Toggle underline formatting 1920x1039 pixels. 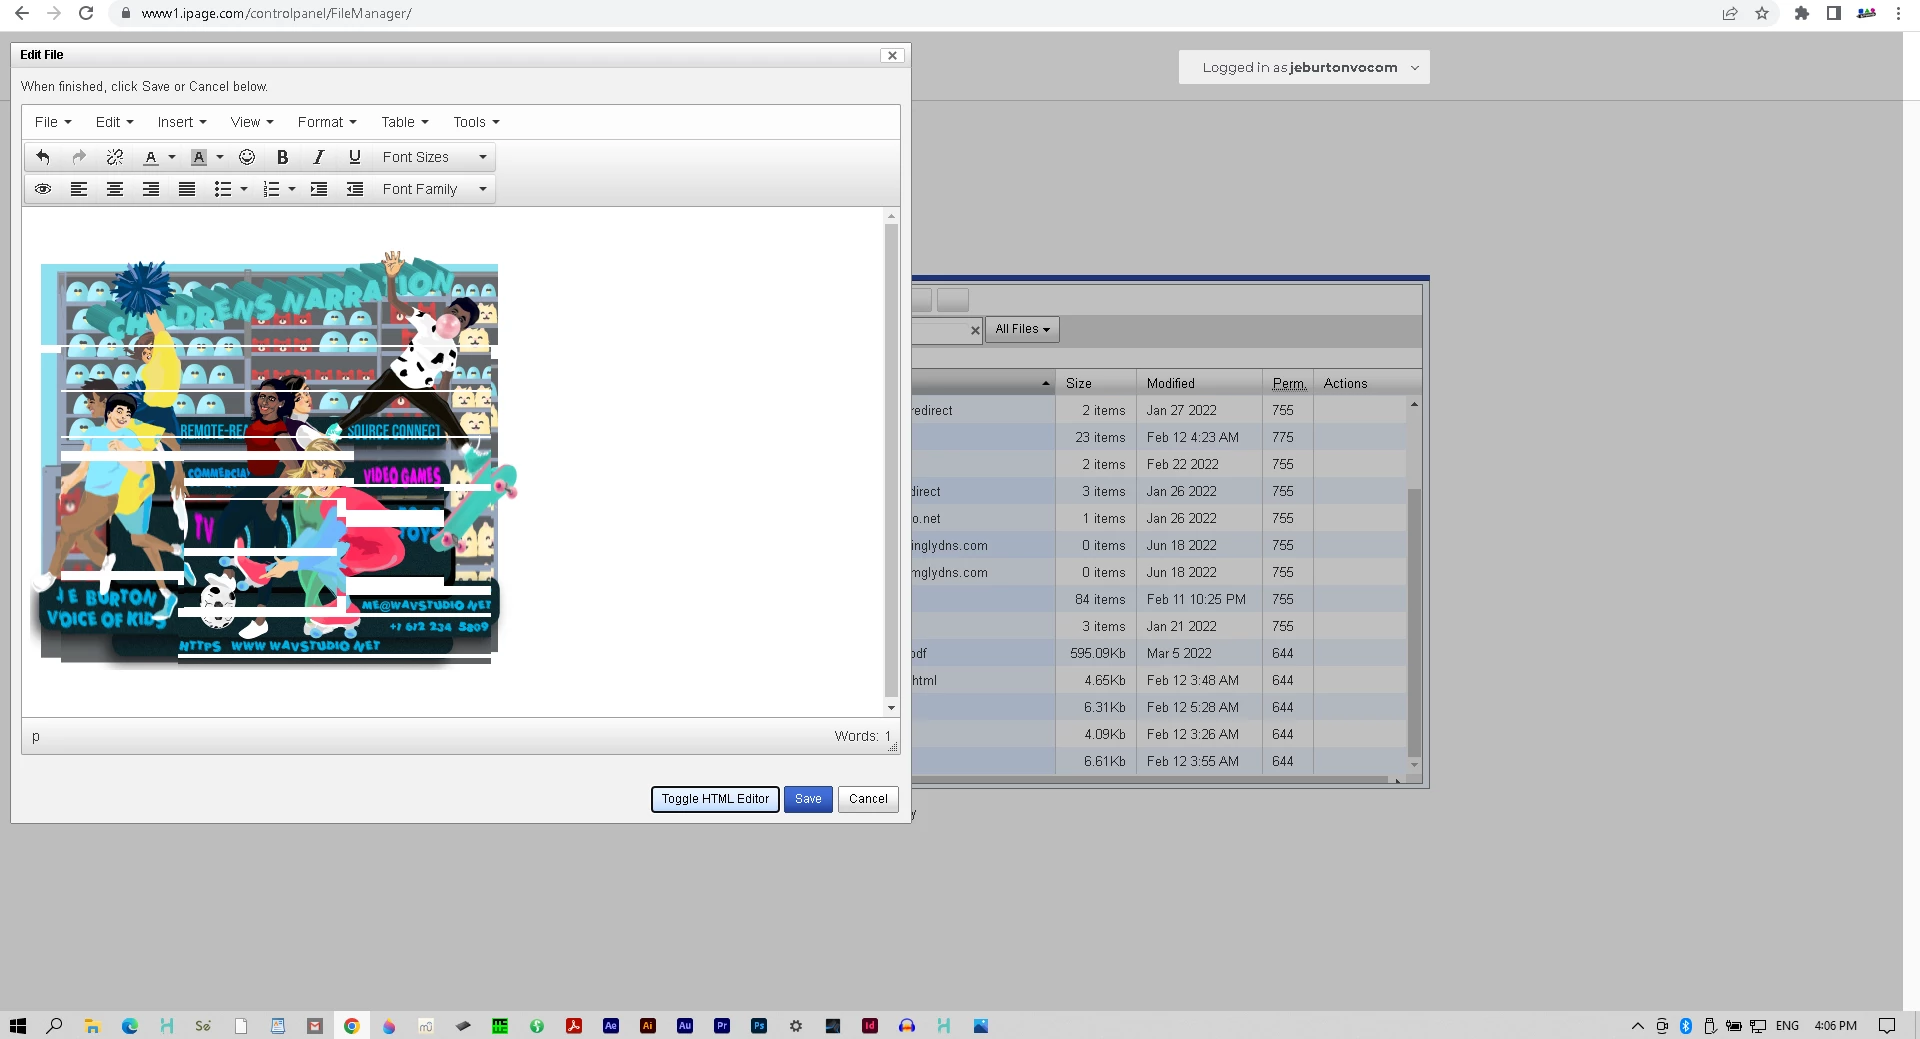(x=355, y=157)
